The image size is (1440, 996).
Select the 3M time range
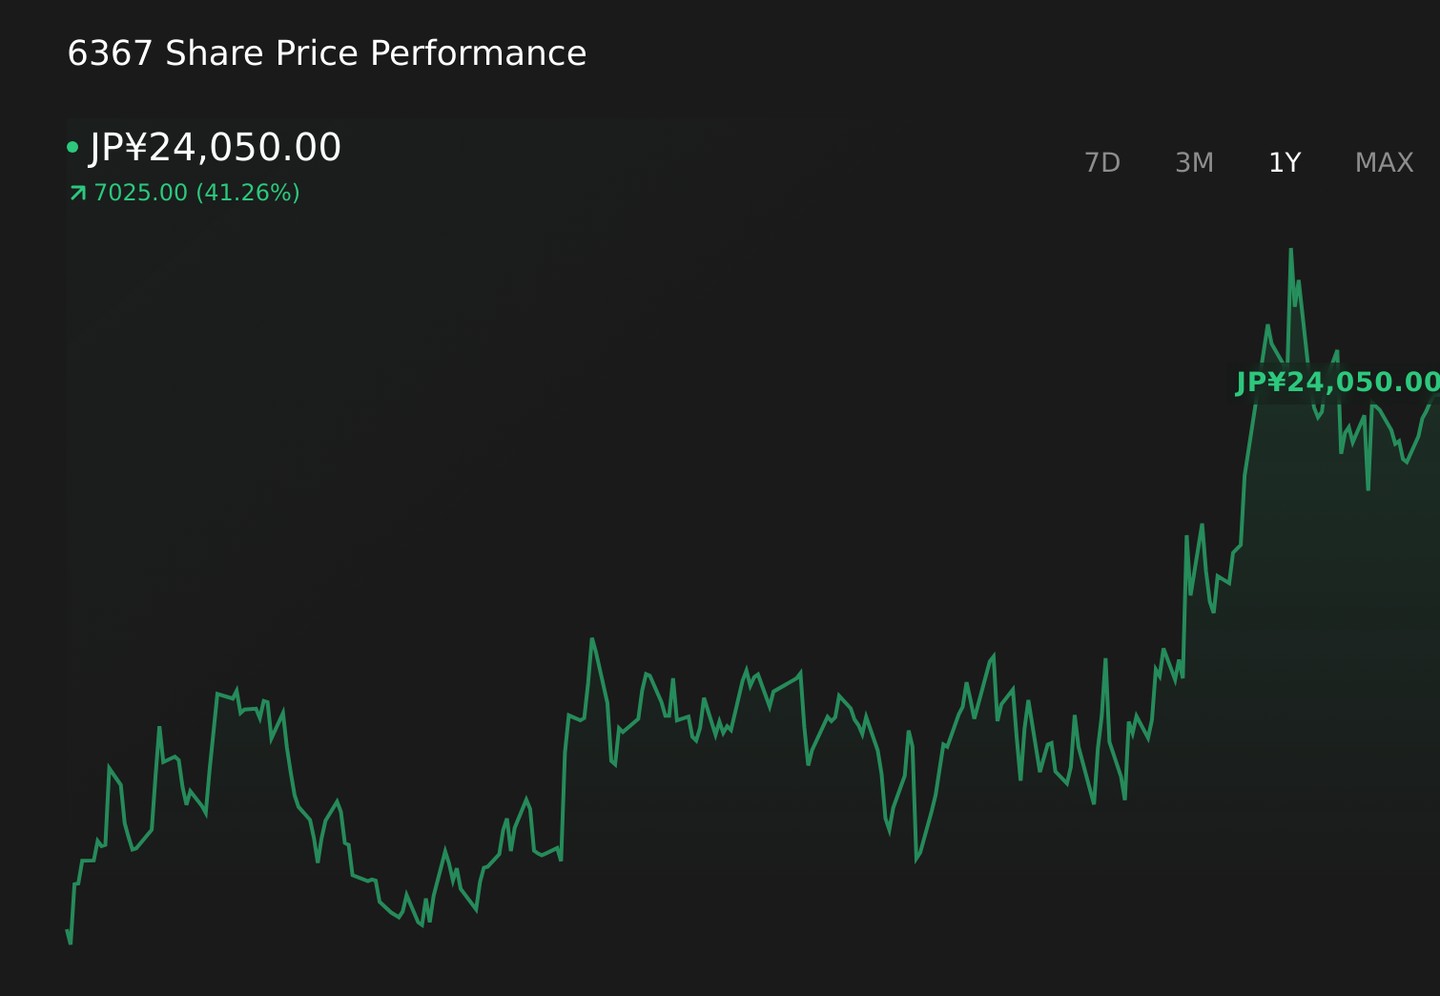tap(1194, 162)
